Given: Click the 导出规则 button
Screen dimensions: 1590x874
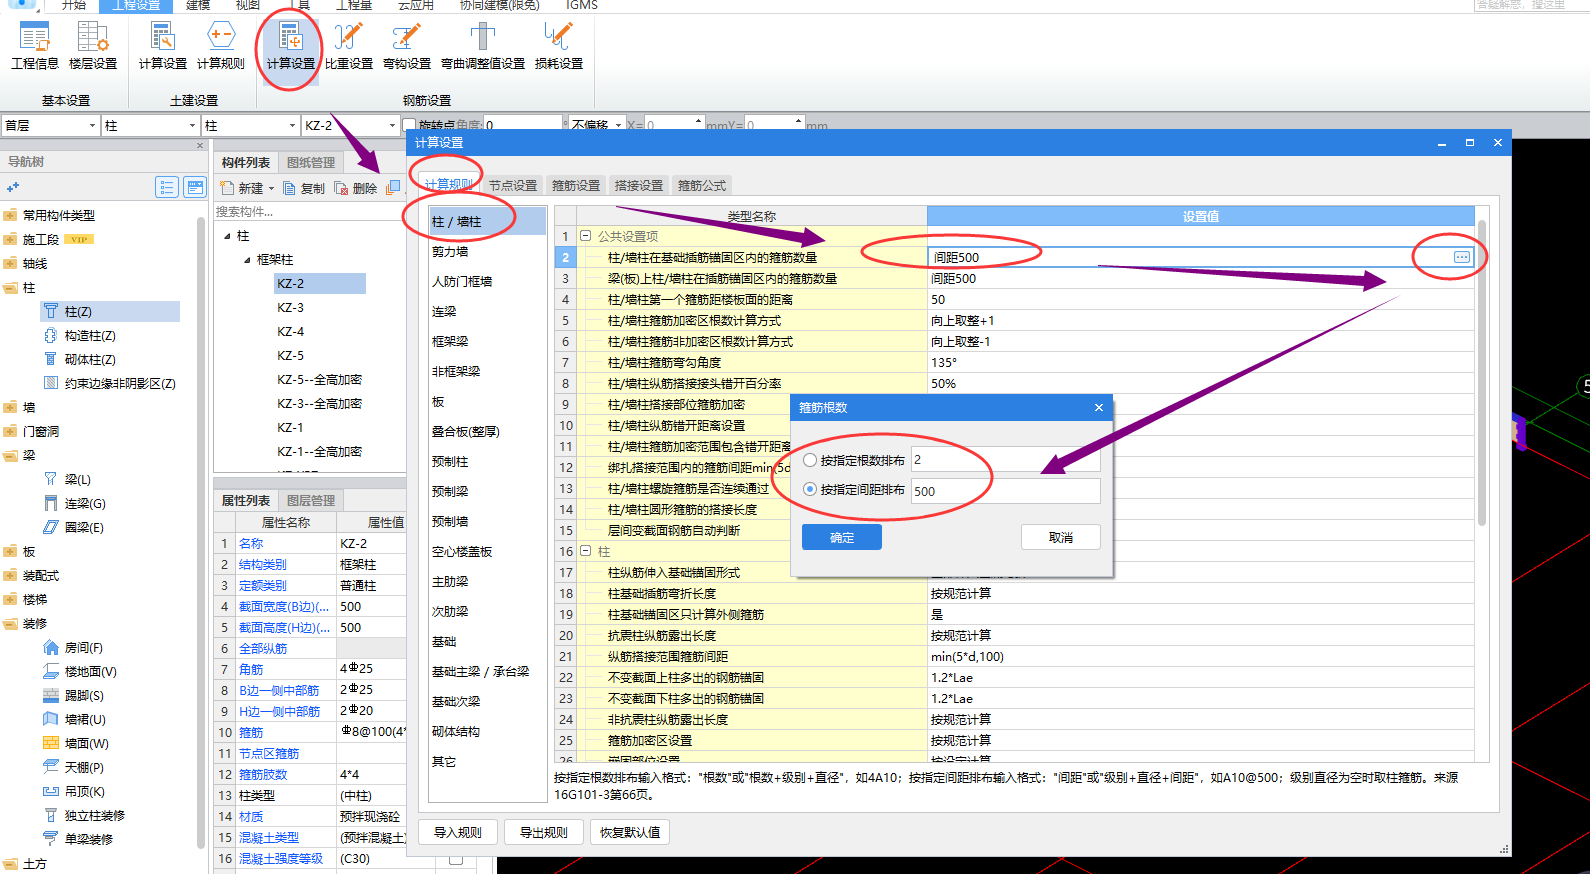Looking at the screenshot, I should pos(544,832).
